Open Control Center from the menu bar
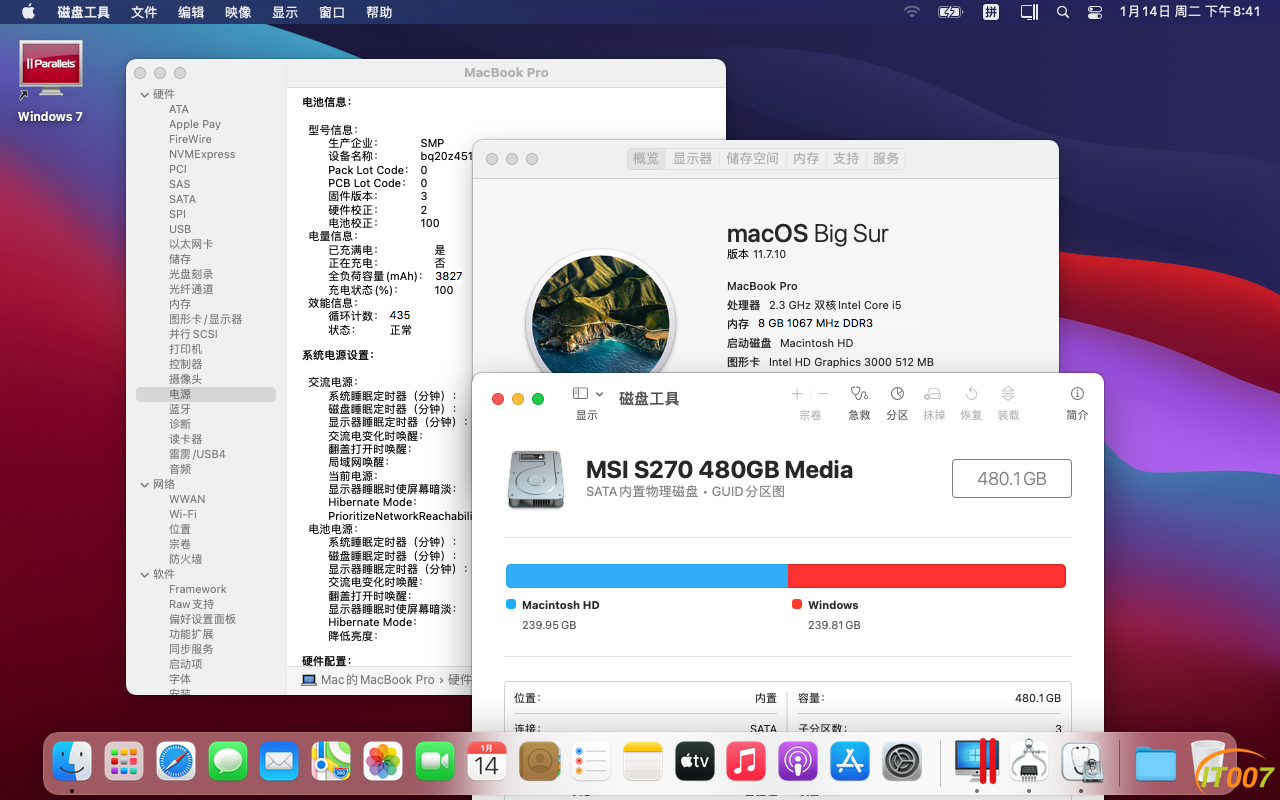Viewport: 1280px width, 800px height. click(1095, 12)
